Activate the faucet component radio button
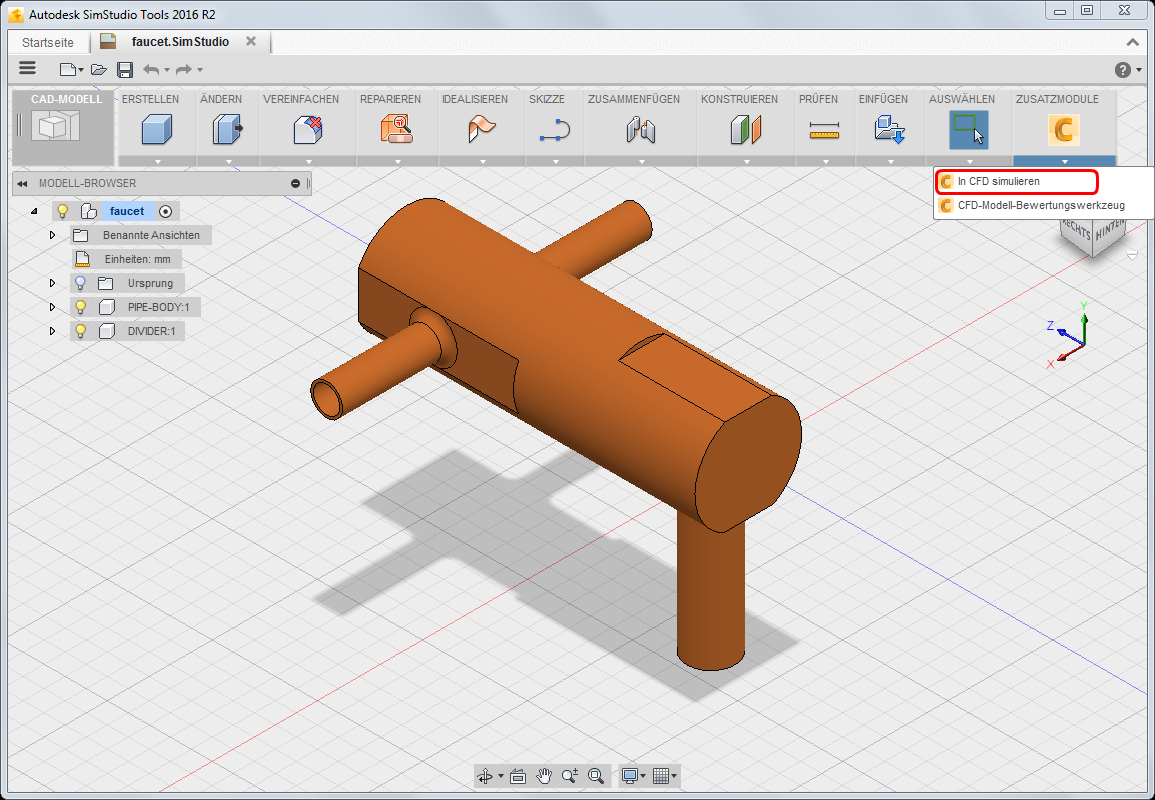The height and width of the screenshot is (800, 1155). tap(166, 211)
